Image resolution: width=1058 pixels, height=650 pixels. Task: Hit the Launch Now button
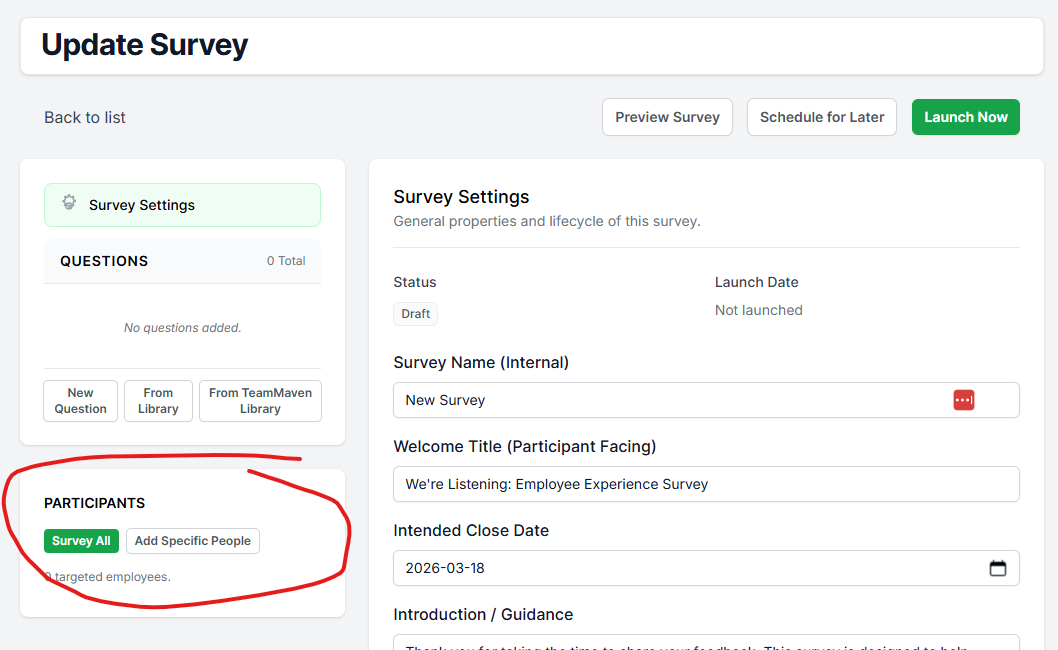point(965,117)
